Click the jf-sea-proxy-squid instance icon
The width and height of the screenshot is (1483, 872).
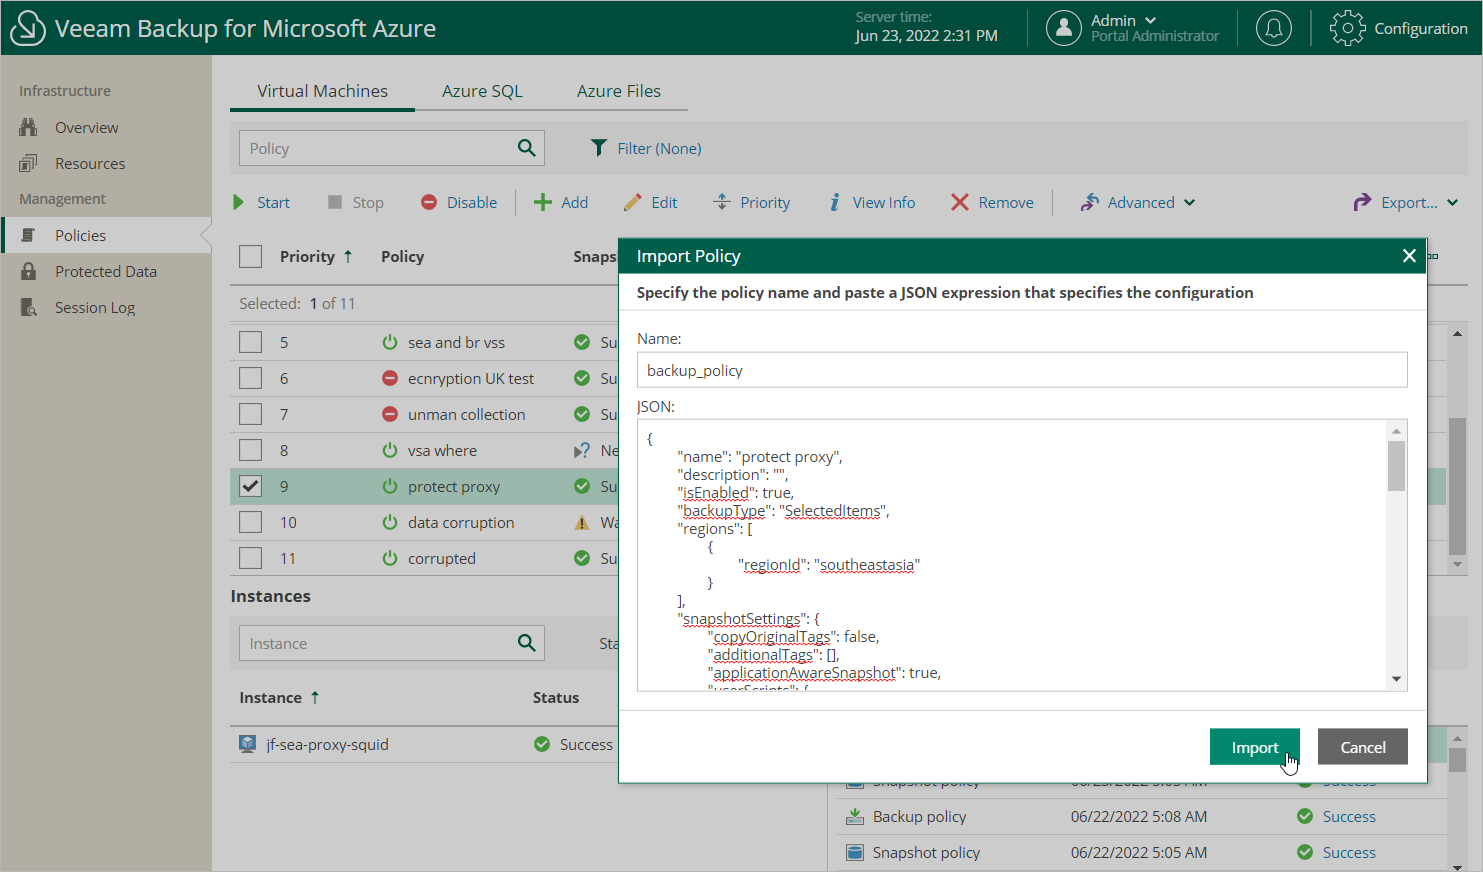pyautogui.click(x=248, y=744)
